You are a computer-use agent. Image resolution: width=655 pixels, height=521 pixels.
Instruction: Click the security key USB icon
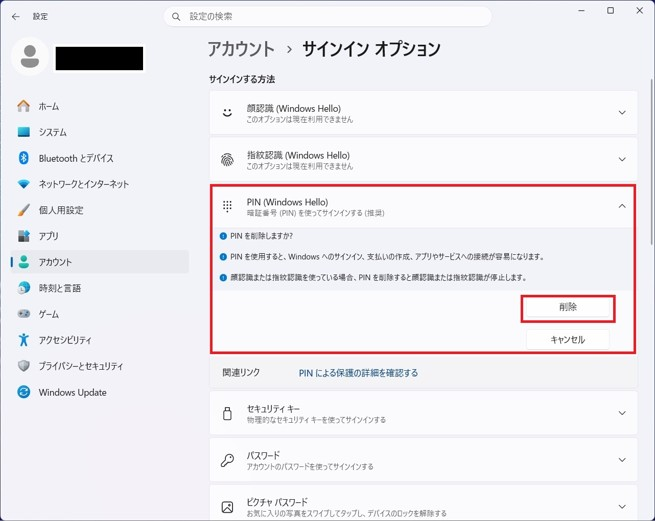[x=227, y=413]
